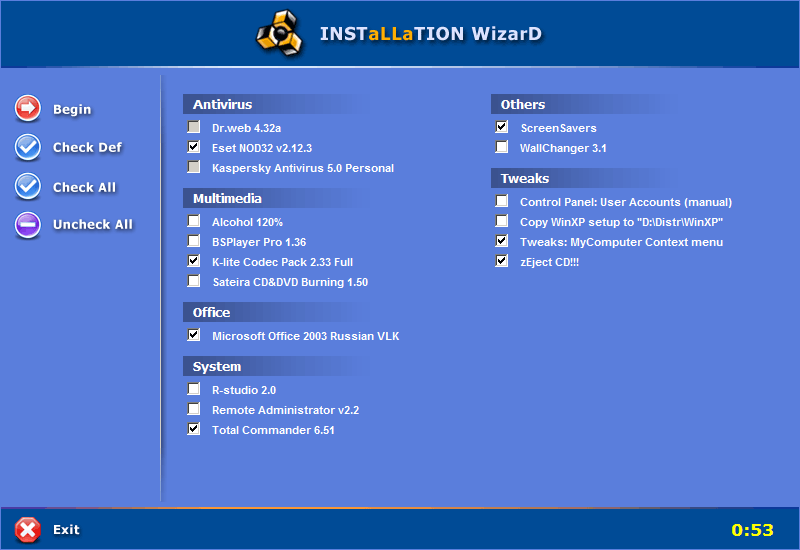Screen dimensions: 800x550
Task: Enable Copy WinXP setup to D:\Distr\WinXP checkbox
Action: 502,221
